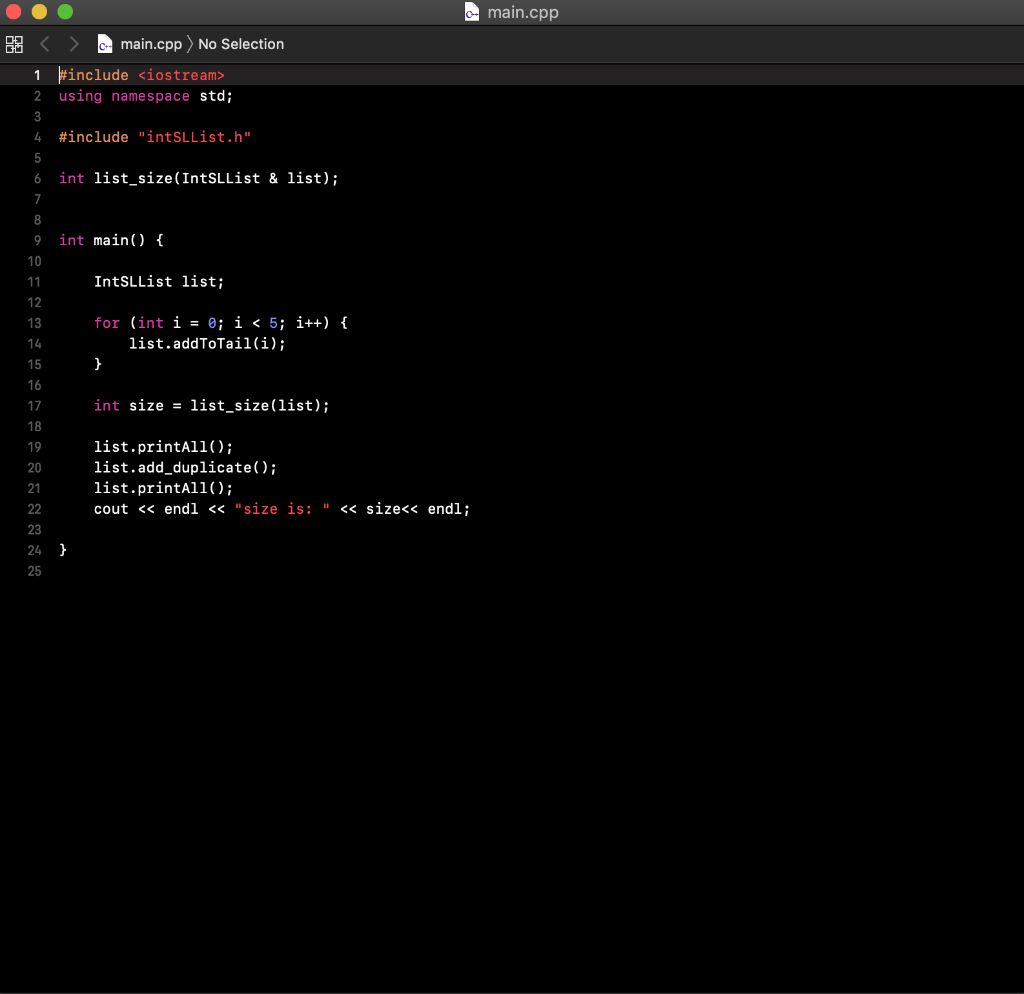Click the main.cpp title in the title bar
The image size is (1024, 994).
(522, 12)
